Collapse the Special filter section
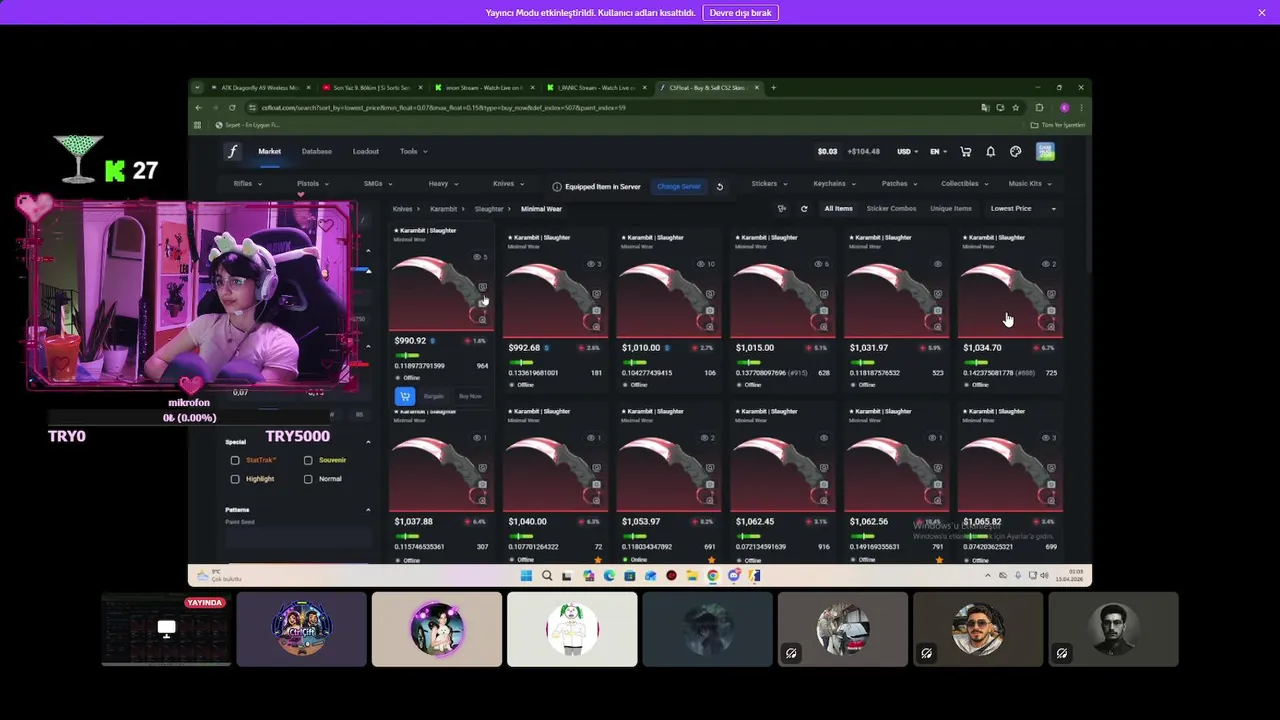This screenshot has height=720, width=1280. pos(368,442)
